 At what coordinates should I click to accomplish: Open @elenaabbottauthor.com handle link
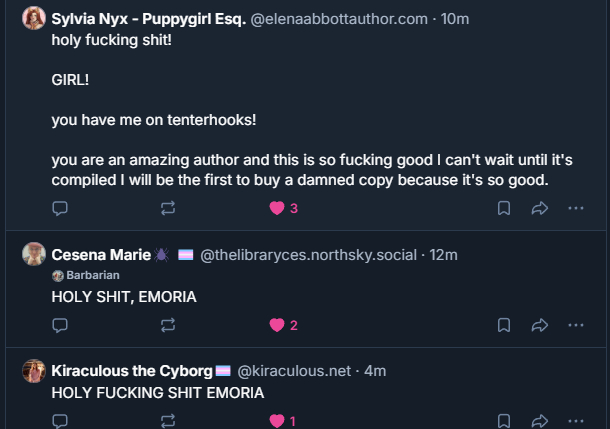point(340,19)
